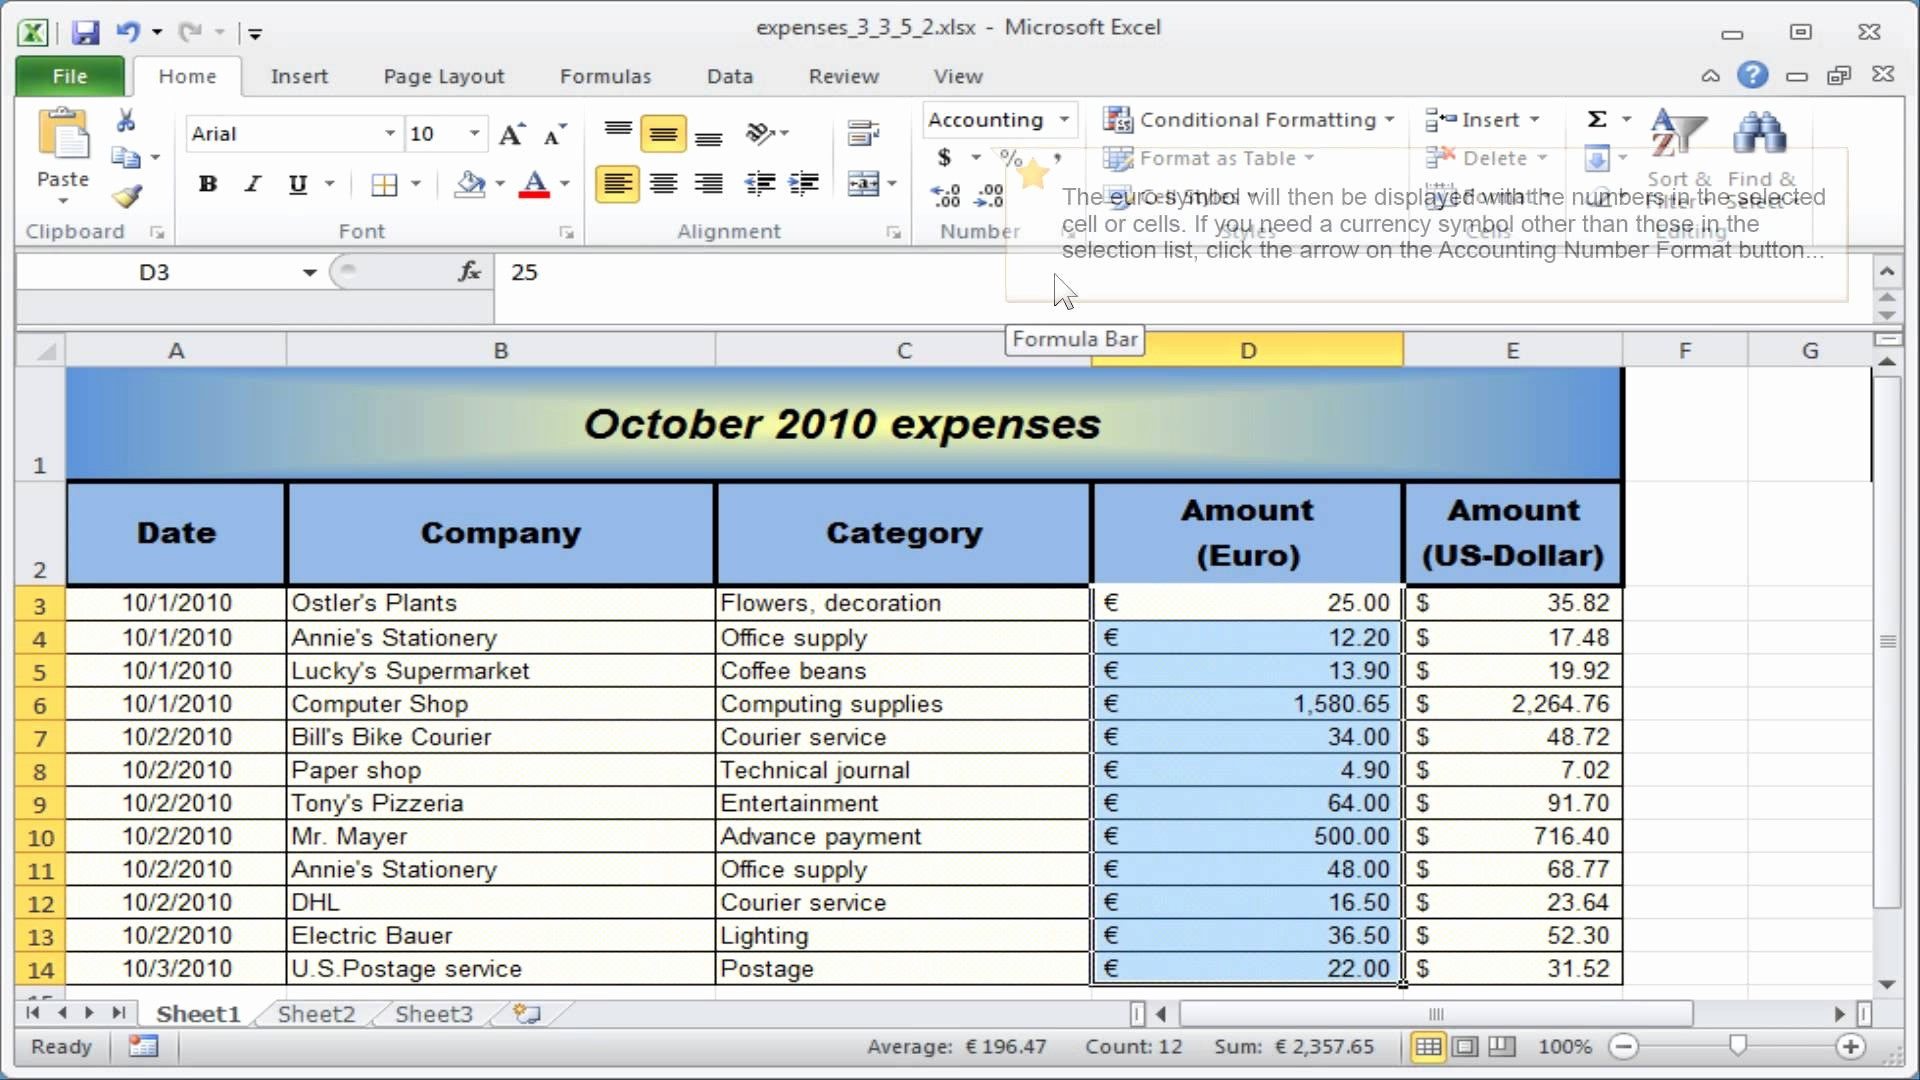Click the AutoSum icon in ribbon
This screenshot has width=1920, height=1080.
[1597, 119]
